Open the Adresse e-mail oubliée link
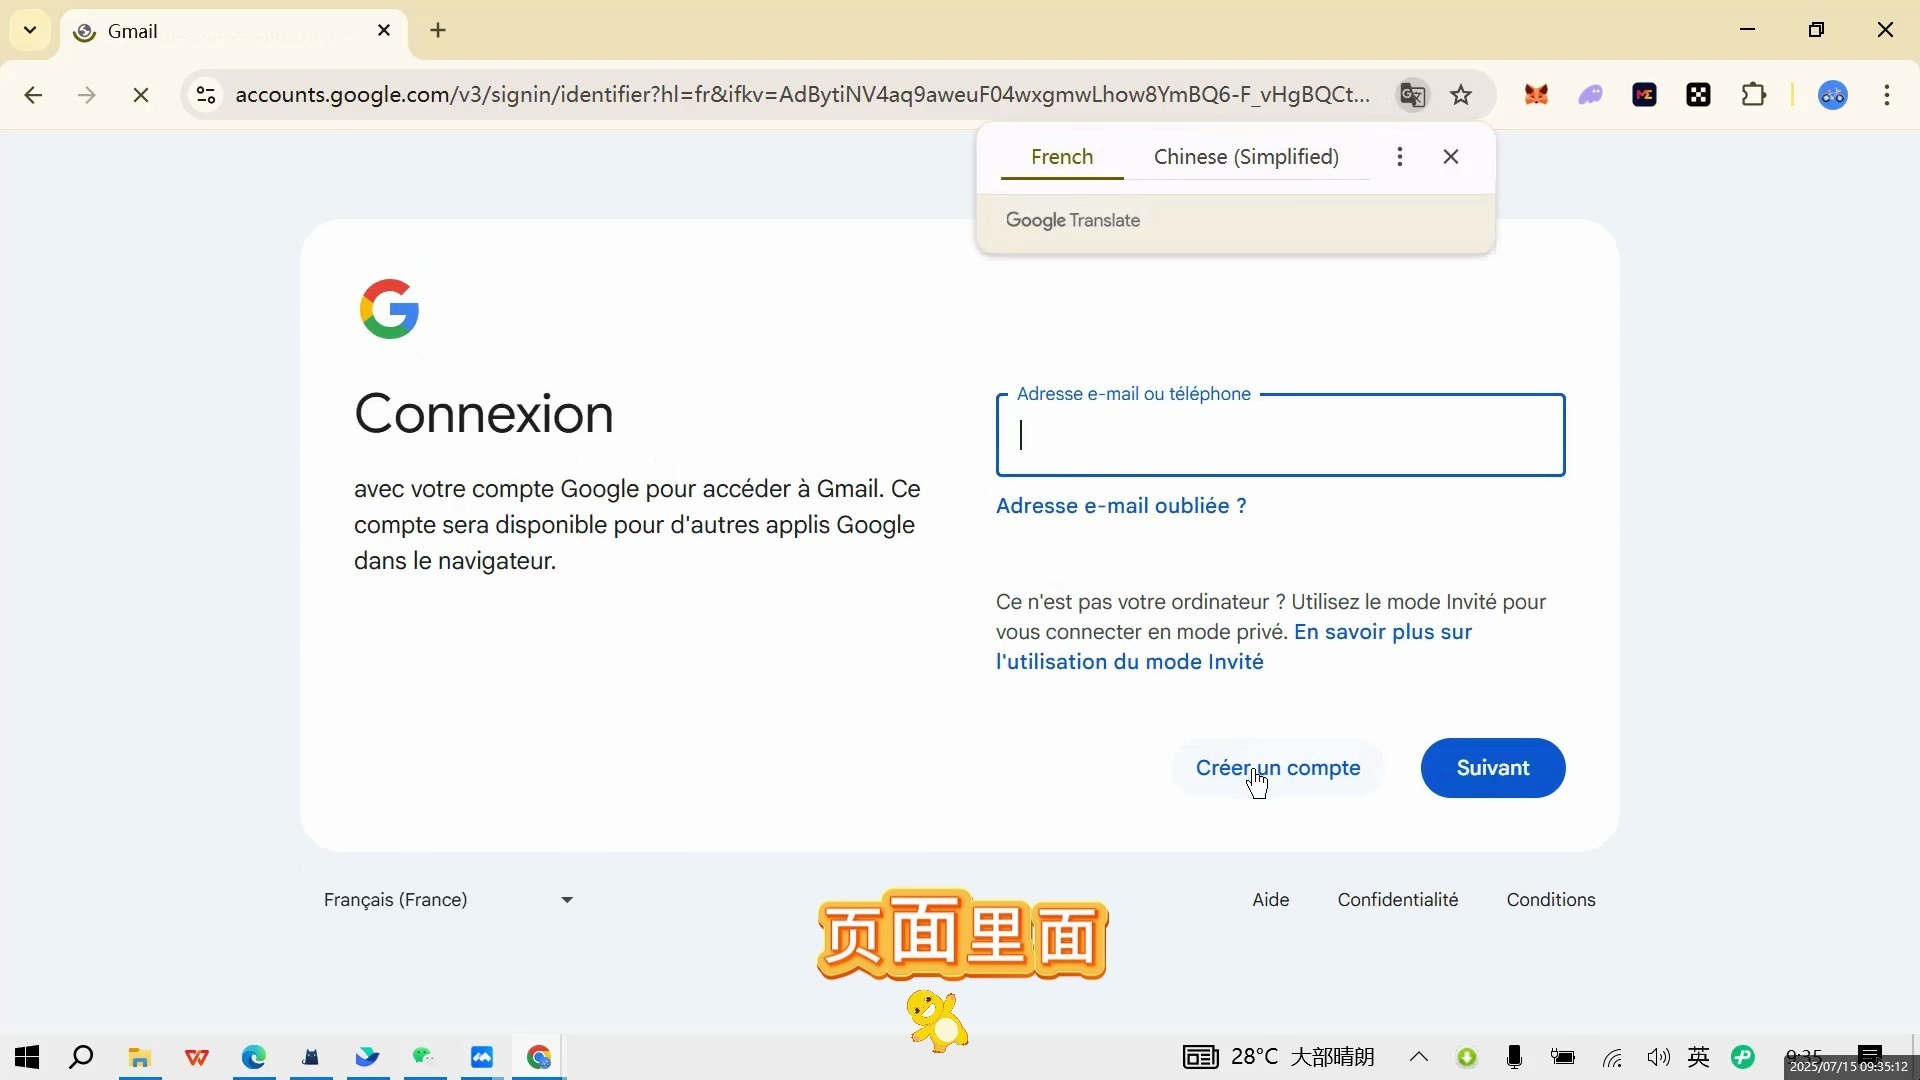Image resolution: width=1920 pixels, height=1080 pixels. 1120,506
